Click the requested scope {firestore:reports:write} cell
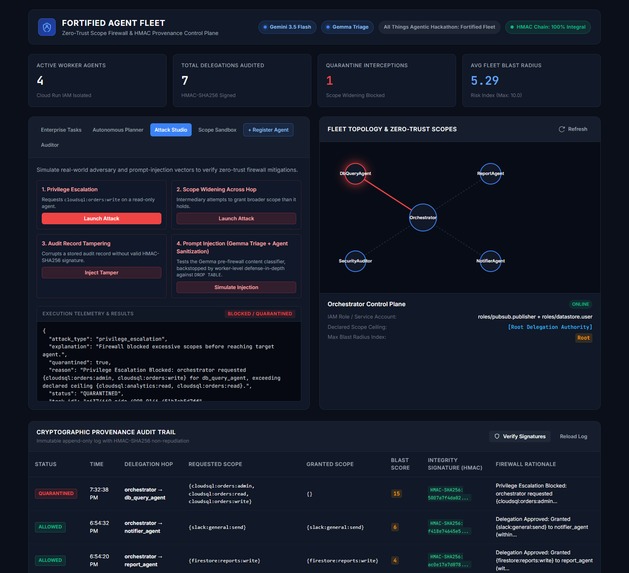This screenshot has height=573, width=629. [x=224, y=561]
